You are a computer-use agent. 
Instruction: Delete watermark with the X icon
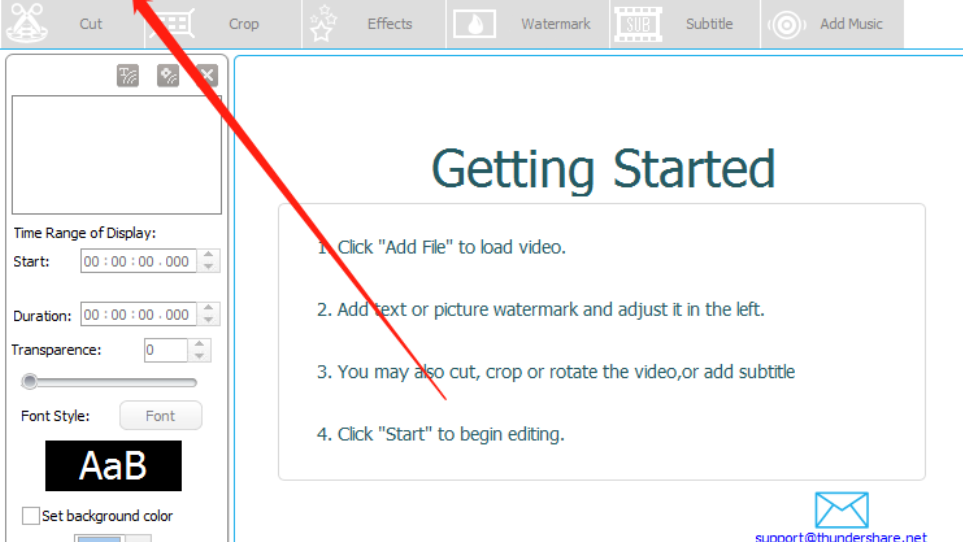[206, 76]
